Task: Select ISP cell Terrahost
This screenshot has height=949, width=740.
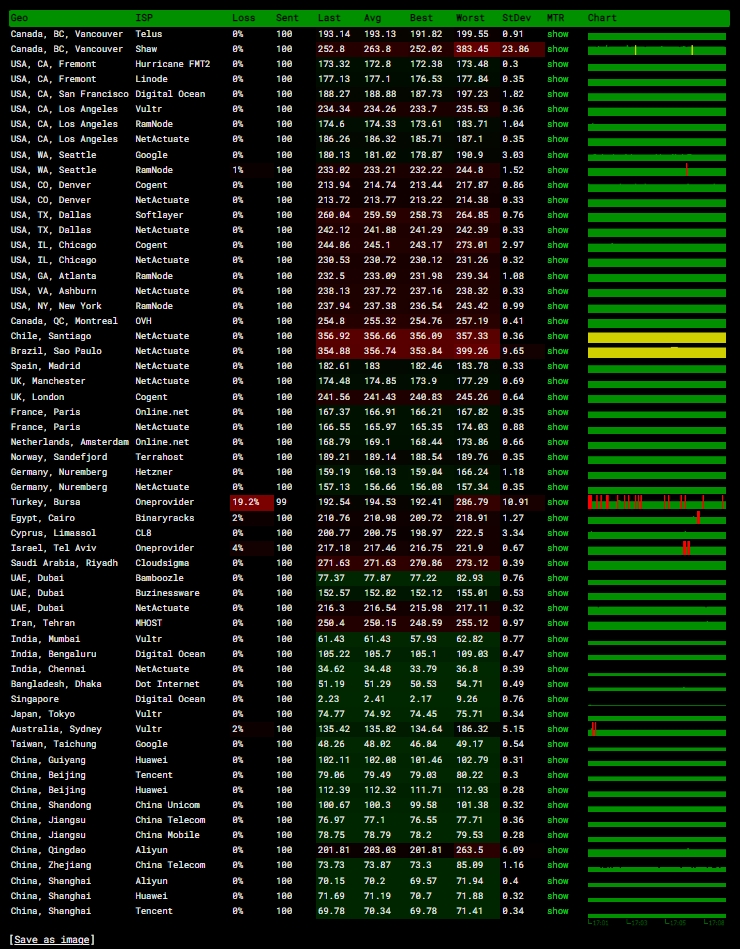Action: [x=159, y=458]
